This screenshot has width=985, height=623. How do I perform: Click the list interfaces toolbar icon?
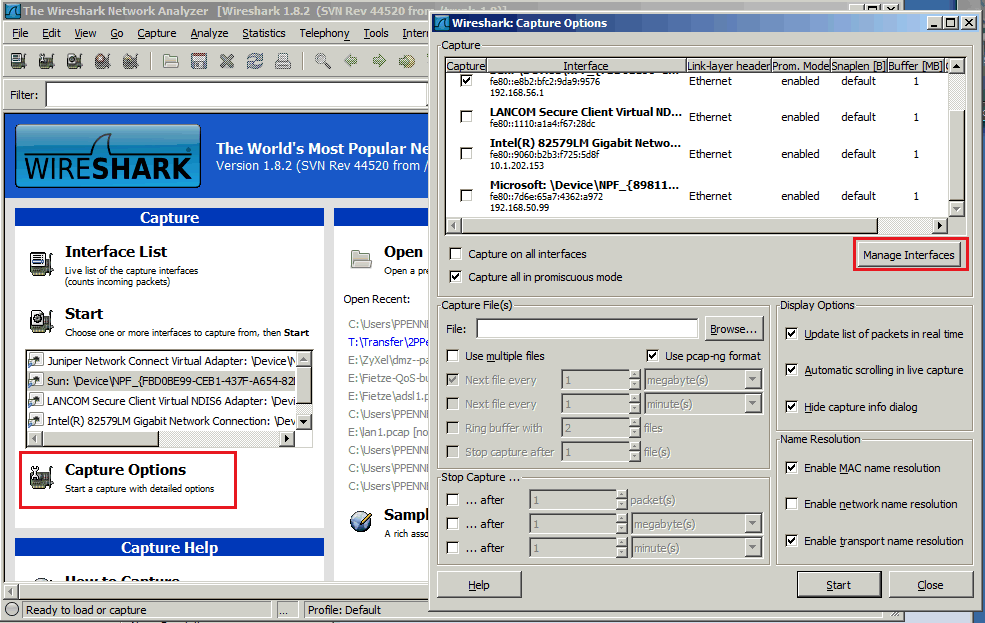(18, 61)
